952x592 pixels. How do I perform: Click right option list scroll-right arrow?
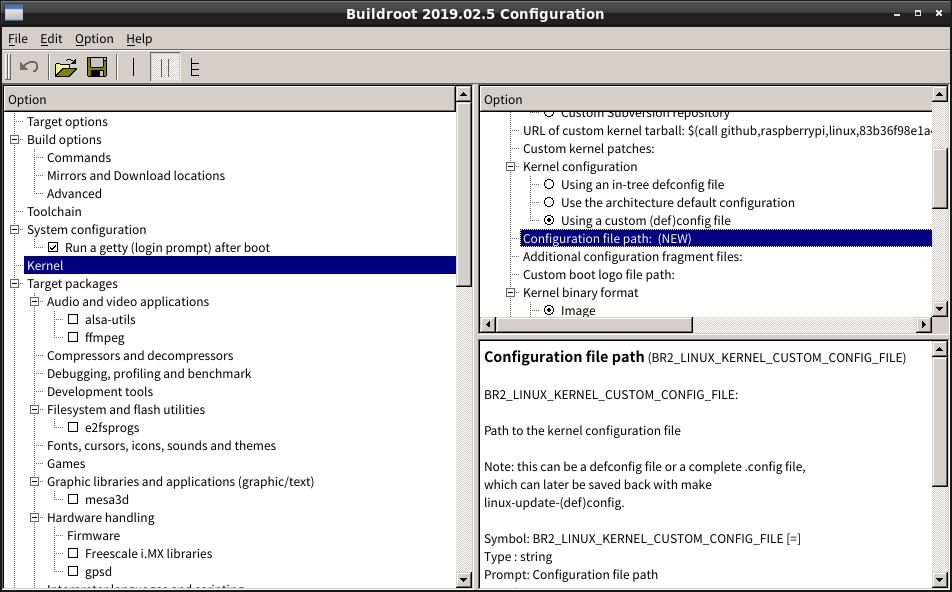pyautogui.click(x=923, y=325)
